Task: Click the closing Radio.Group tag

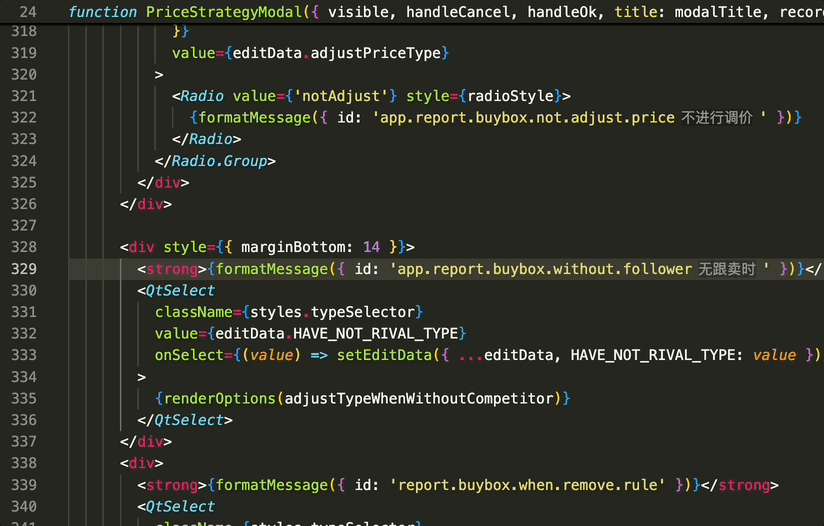Action: coord(215,161)
